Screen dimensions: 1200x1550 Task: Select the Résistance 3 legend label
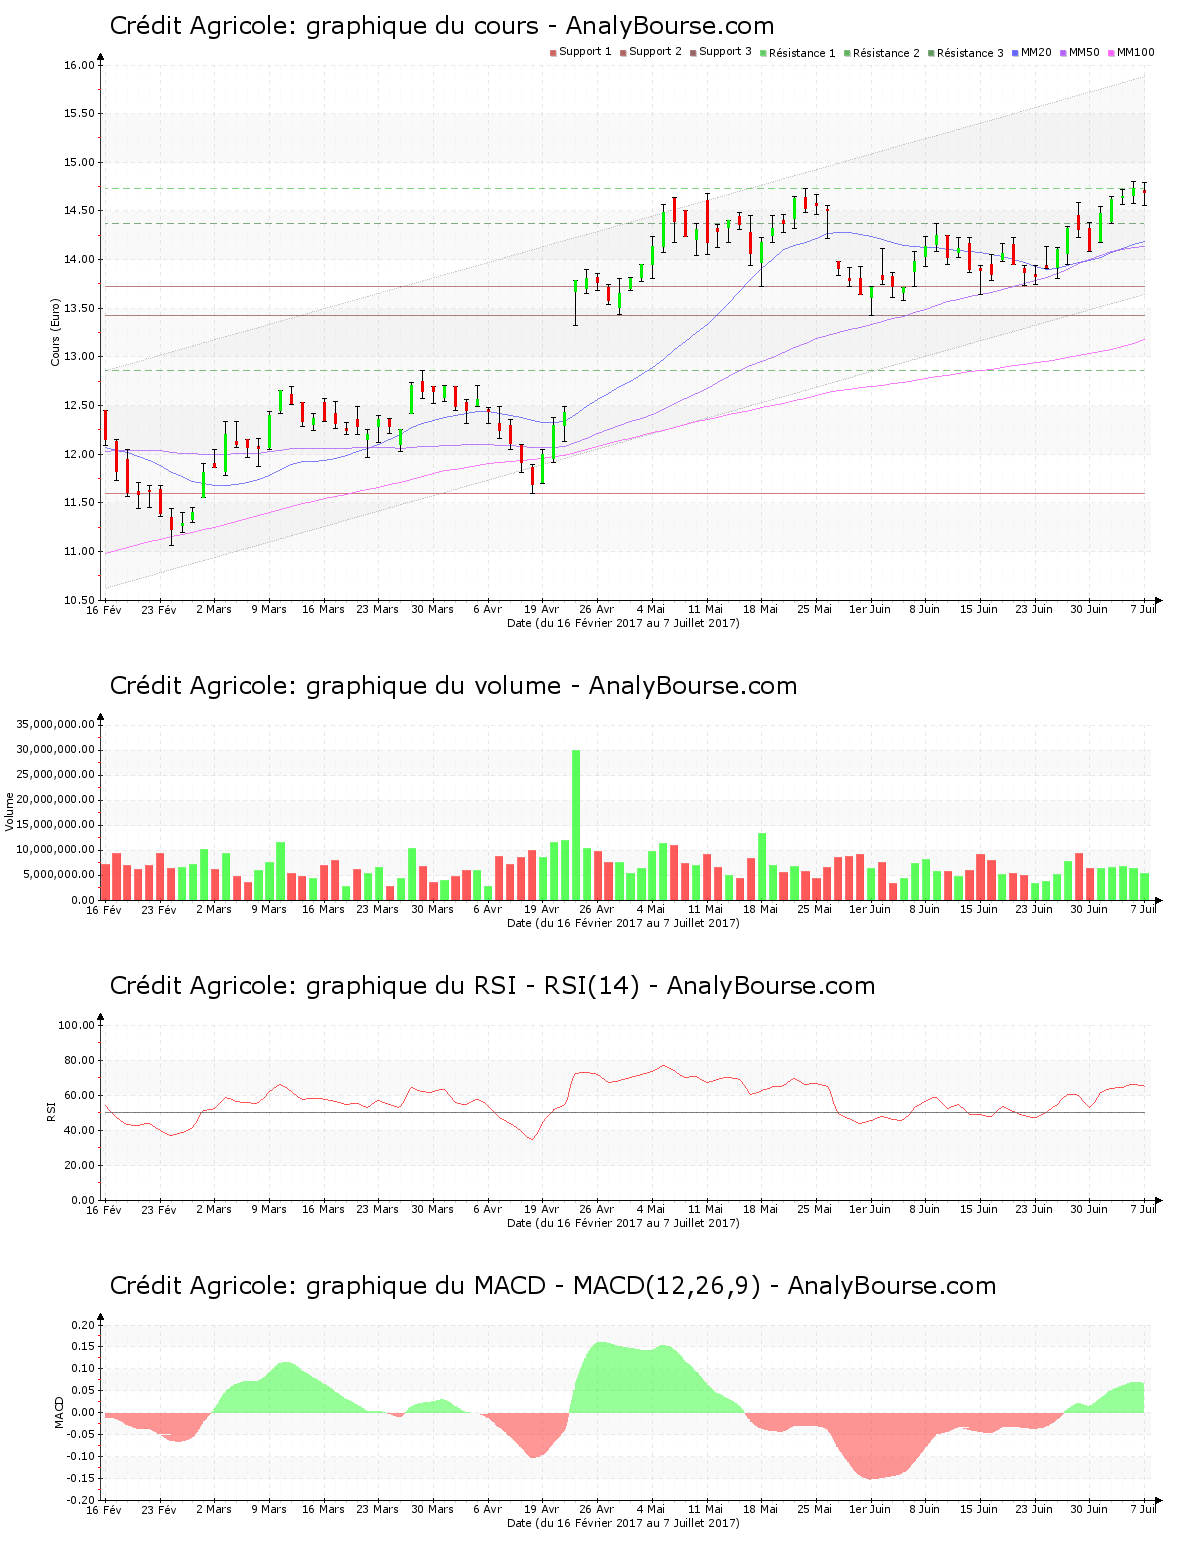click(x=970, y=53)
